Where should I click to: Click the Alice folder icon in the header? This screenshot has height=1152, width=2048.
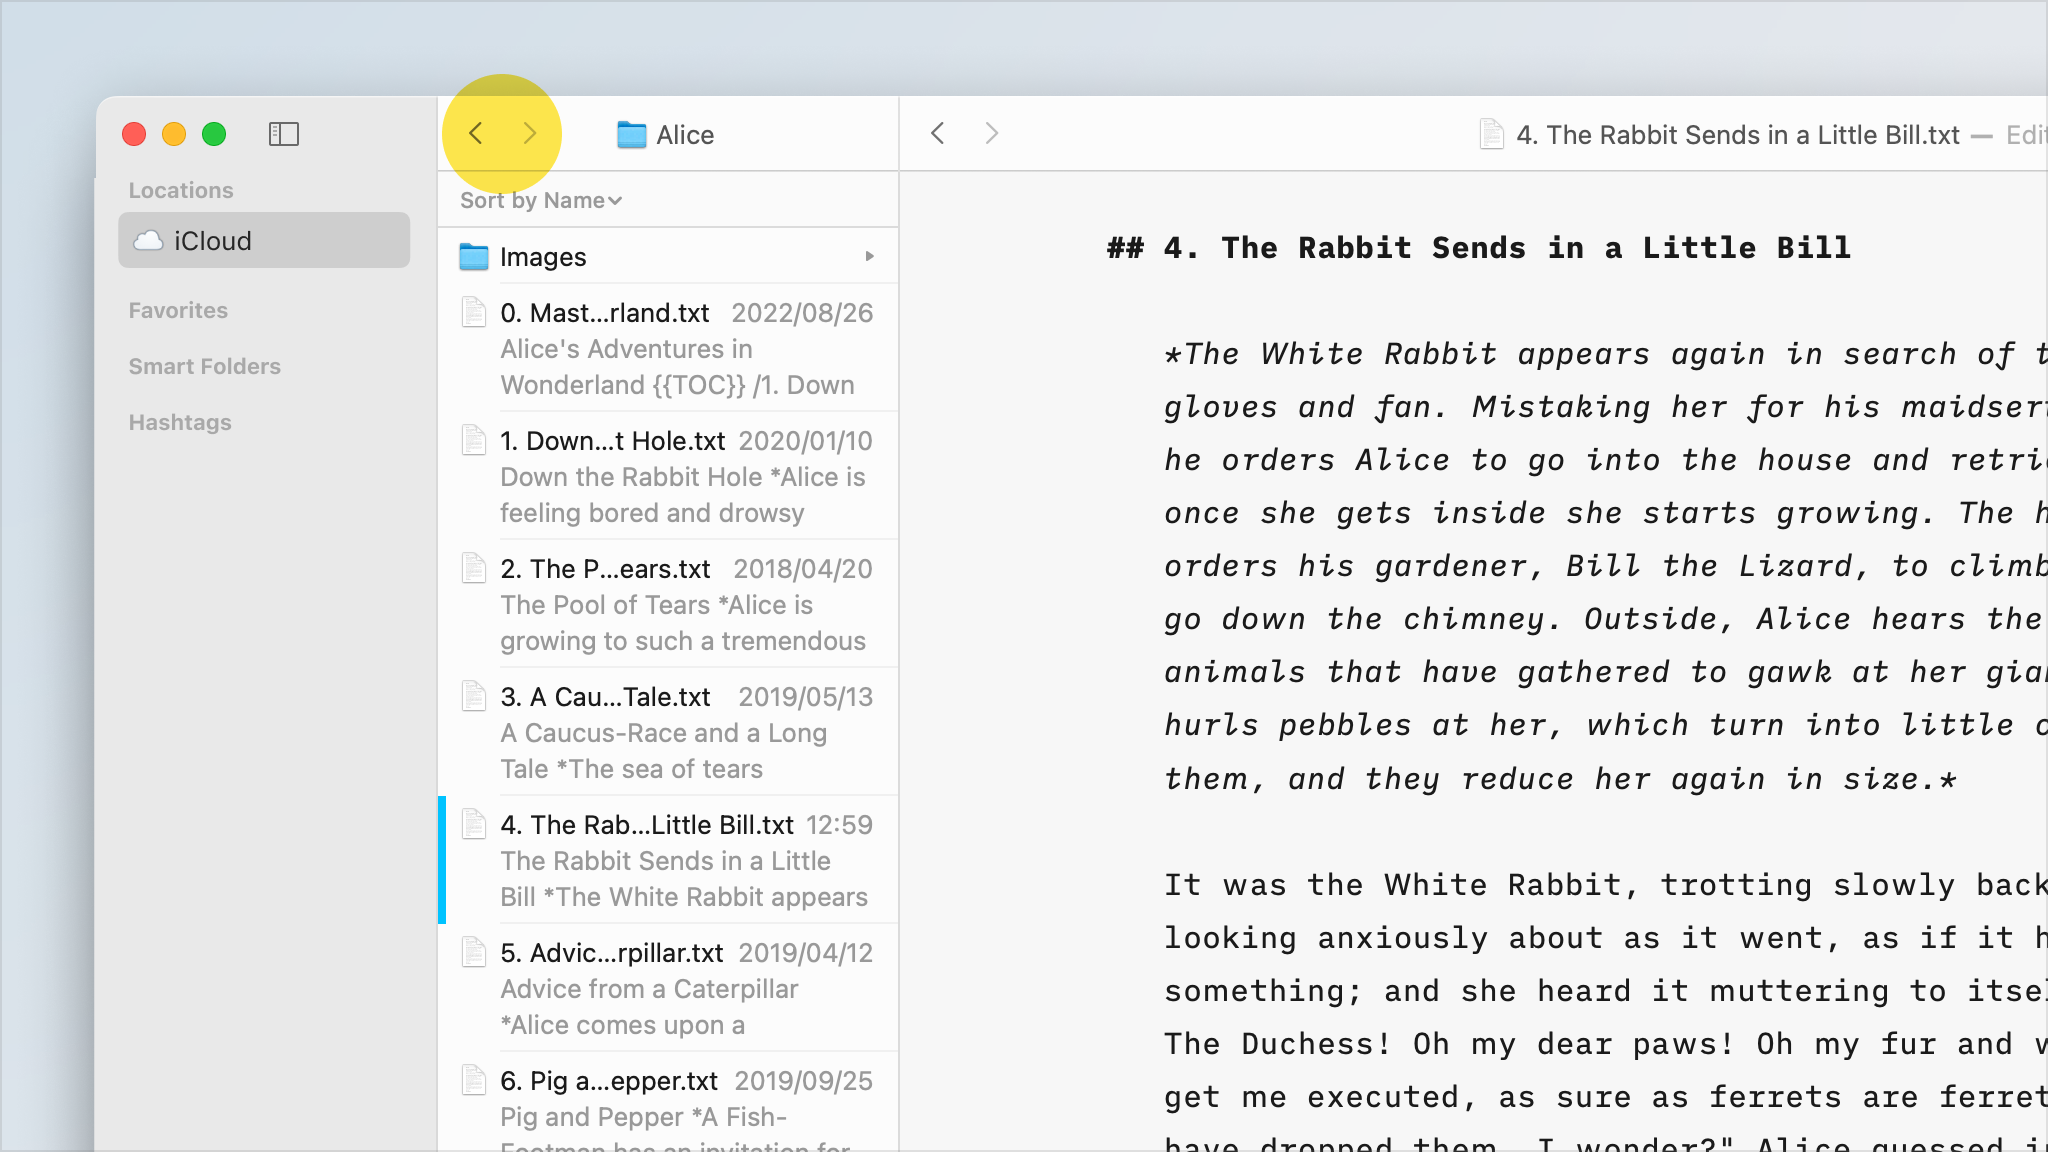[x=631, y=135]
